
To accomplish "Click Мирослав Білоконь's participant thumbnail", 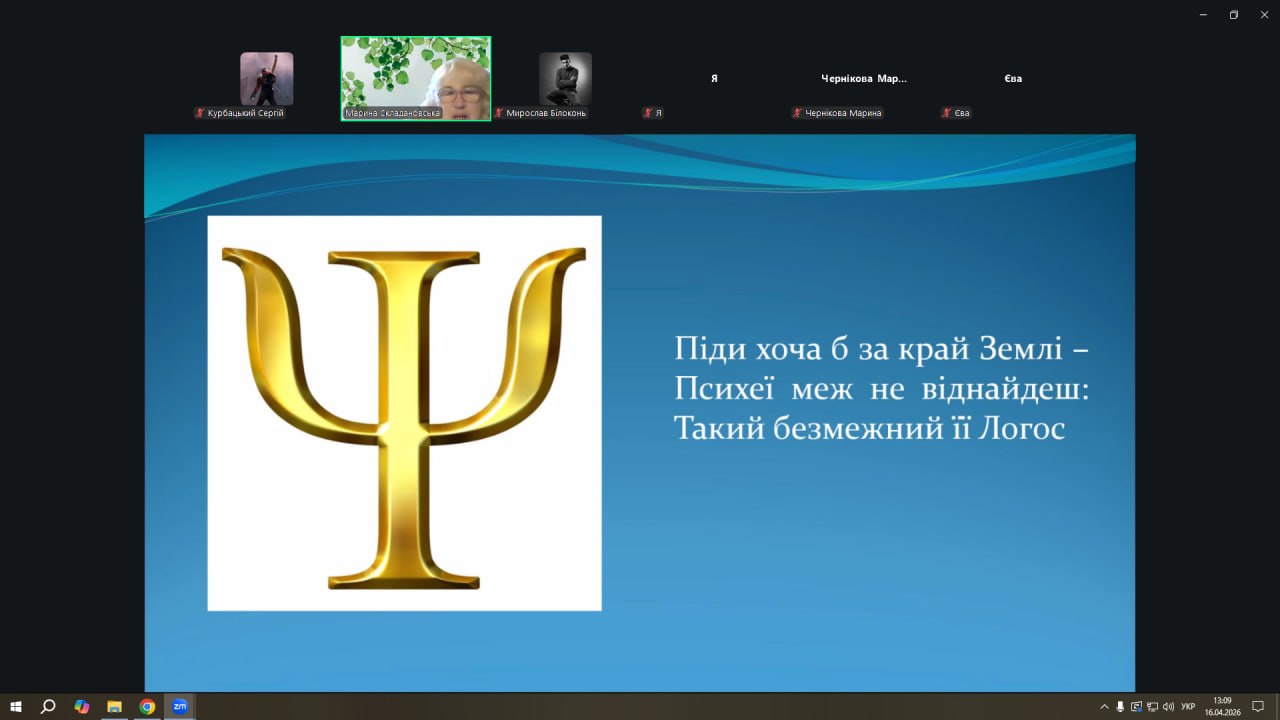I will click(565, 79).
